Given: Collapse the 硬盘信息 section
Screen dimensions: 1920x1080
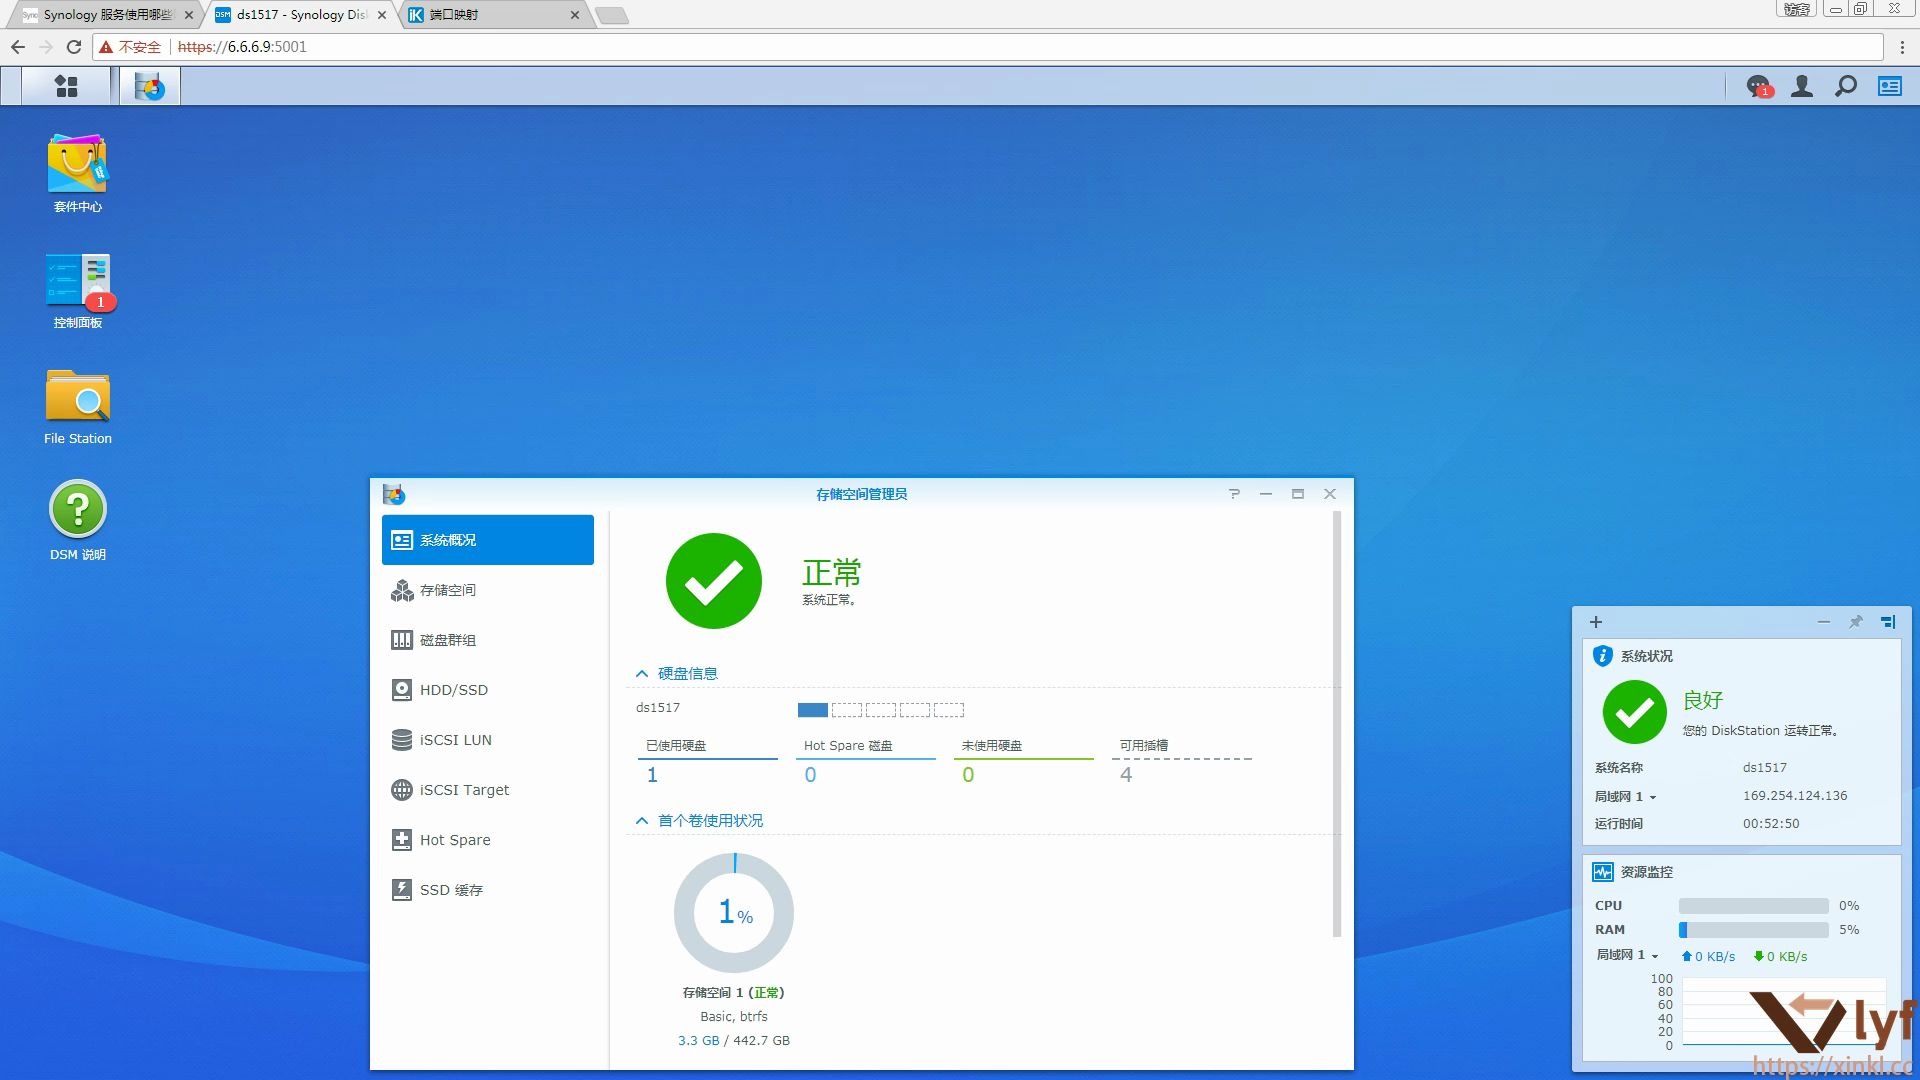Looking at the screenshot, I should point(642,673).
